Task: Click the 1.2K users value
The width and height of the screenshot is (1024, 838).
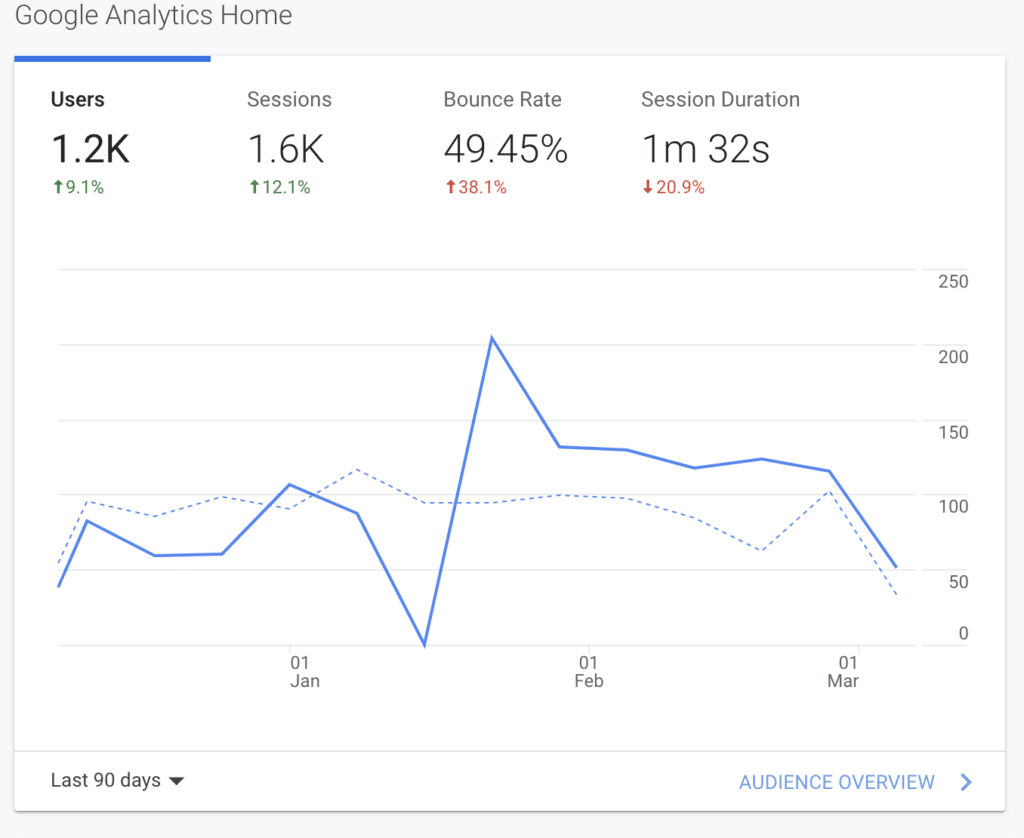Action: (90, 149)
